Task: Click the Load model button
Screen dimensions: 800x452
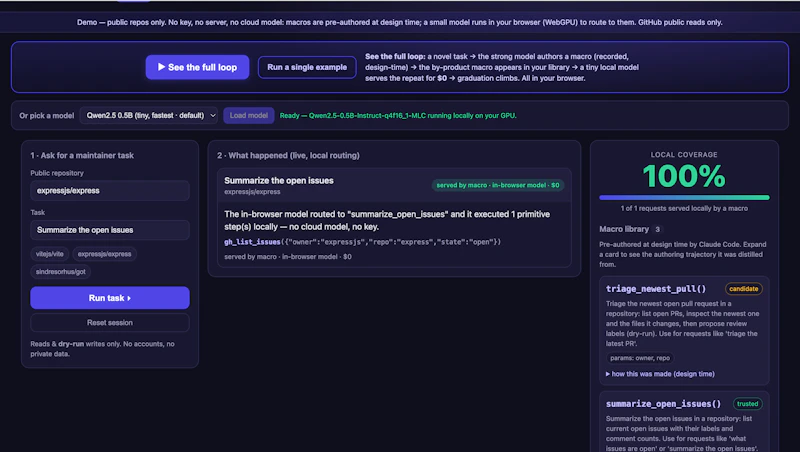Action: click(x=248, y=115)
